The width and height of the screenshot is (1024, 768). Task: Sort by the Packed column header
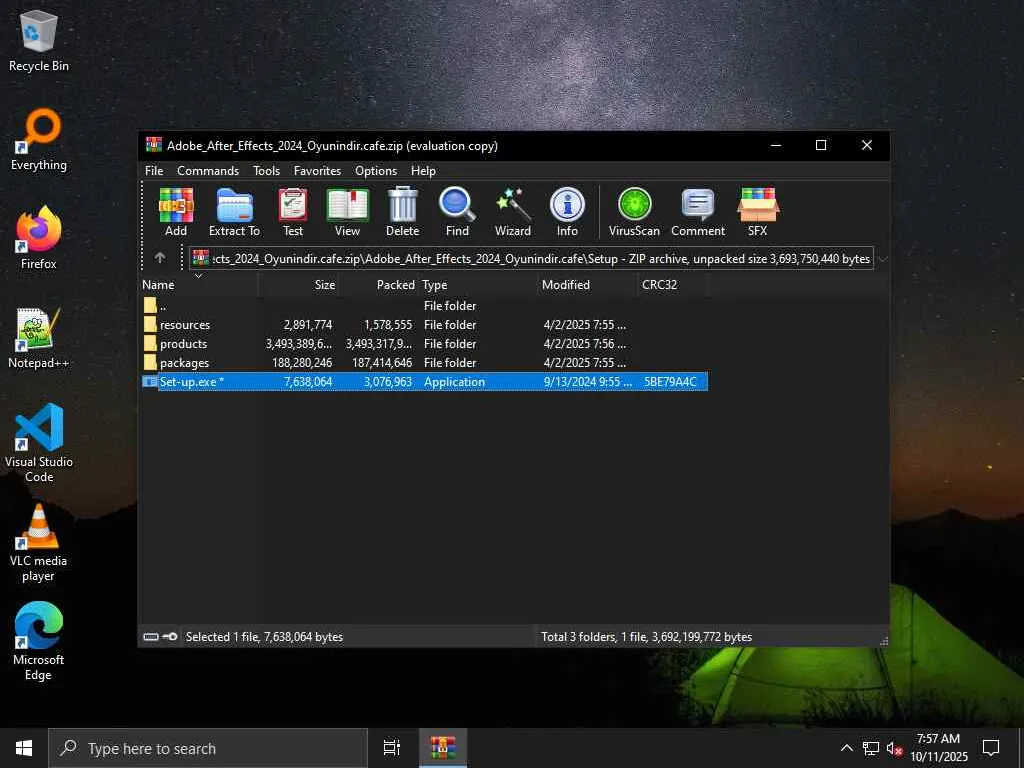[x=378, y=285]
